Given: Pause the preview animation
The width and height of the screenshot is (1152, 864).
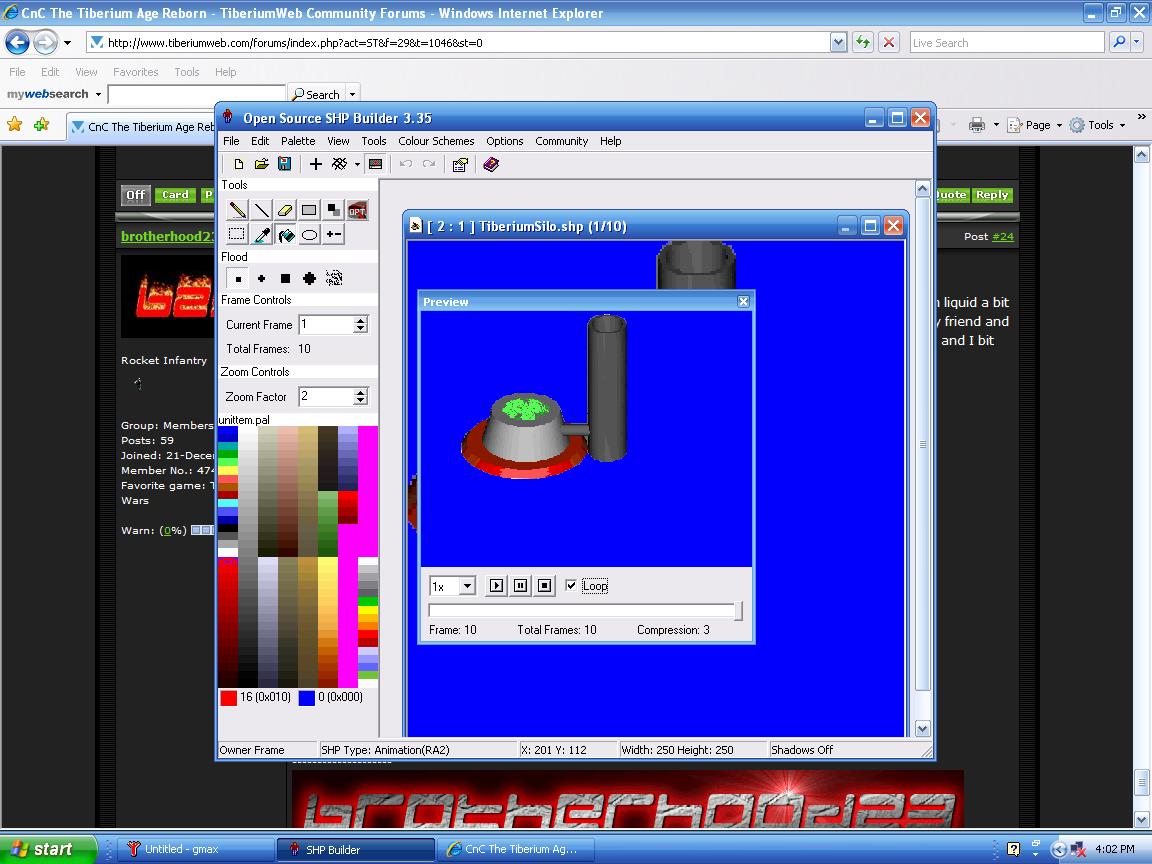Looking at the screenshot, I should 520,586.
